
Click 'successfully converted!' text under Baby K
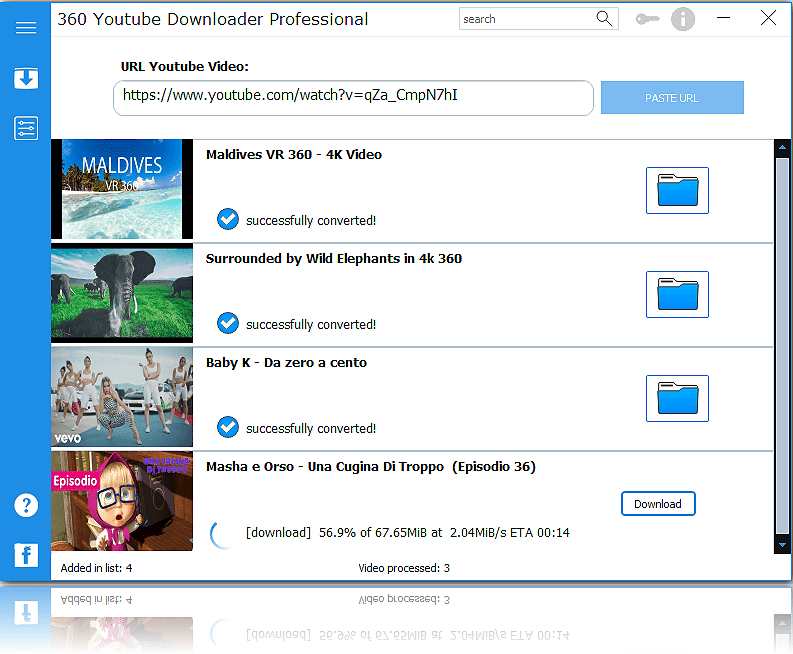pyautogui.click(x=311, y=429)
